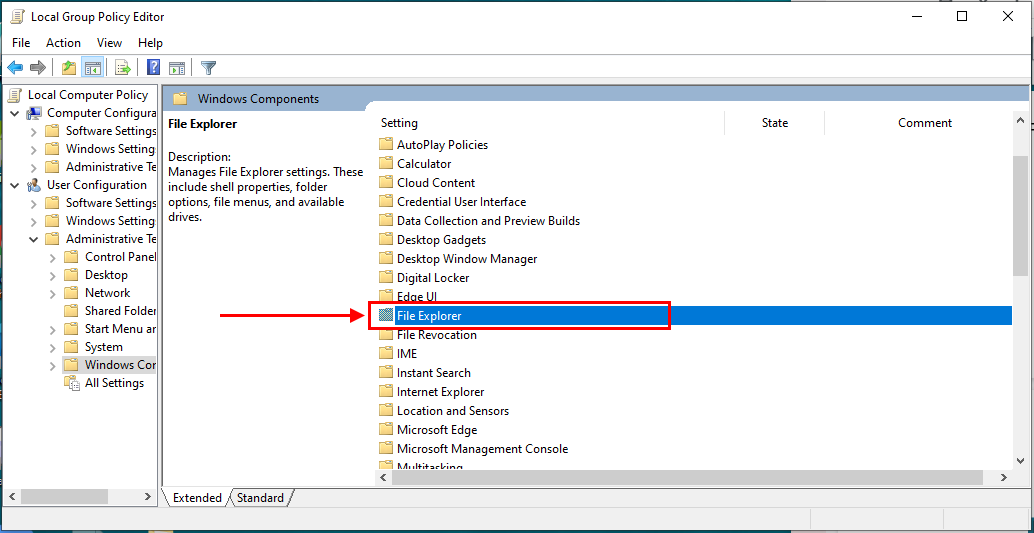1034x533 pixels.
Task: Expand the Windows Components tree node
Action: pos(53,365)
